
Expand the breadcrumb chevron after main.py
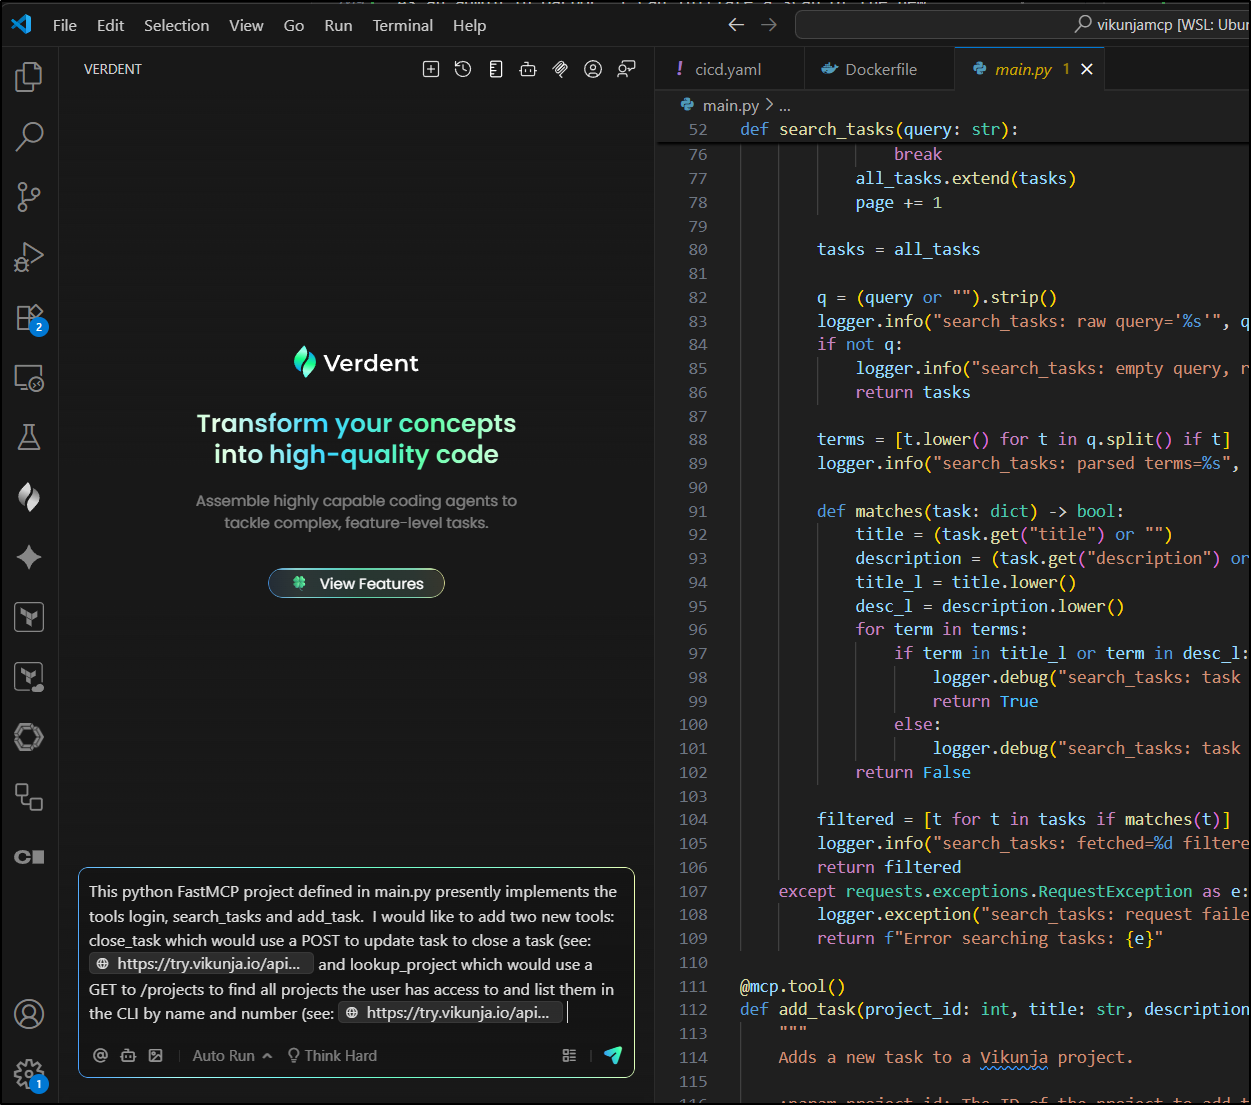769,105
